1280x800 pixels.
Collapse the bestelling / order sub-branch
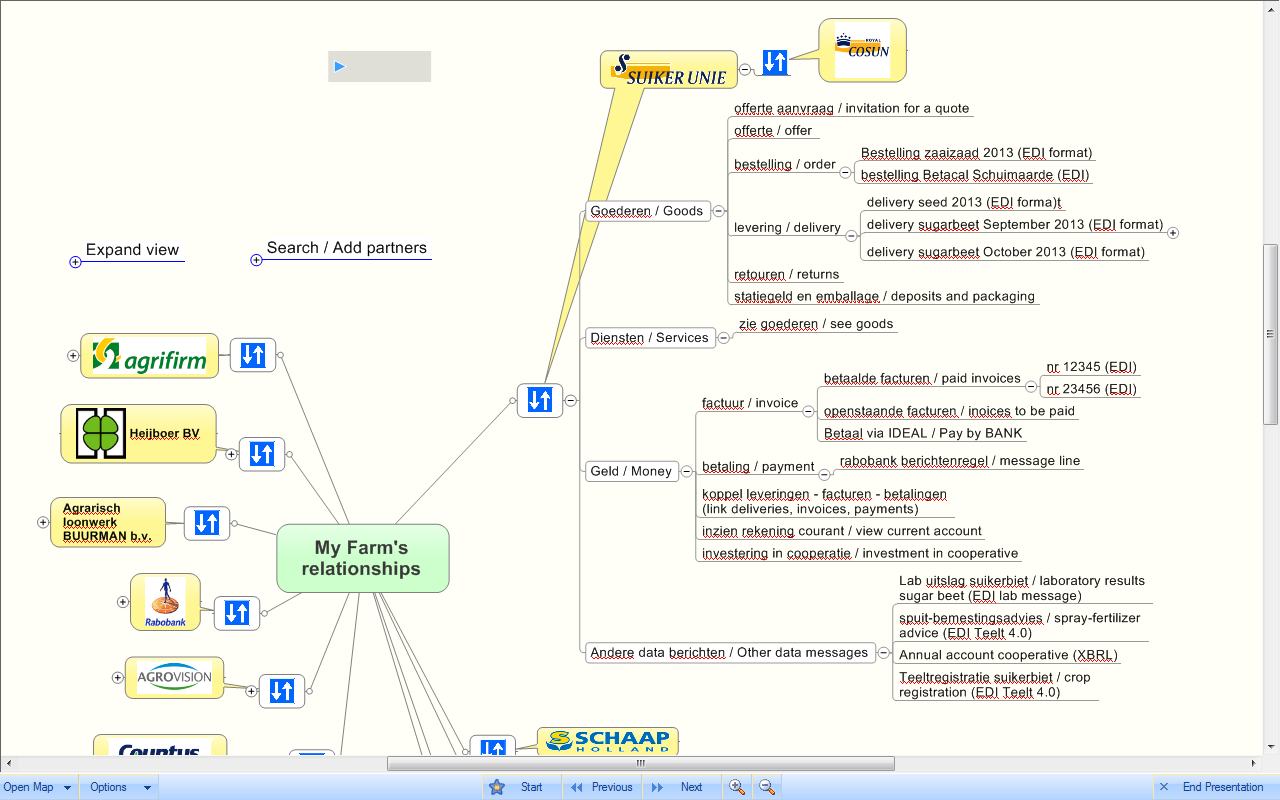click(x=845, y=172)
